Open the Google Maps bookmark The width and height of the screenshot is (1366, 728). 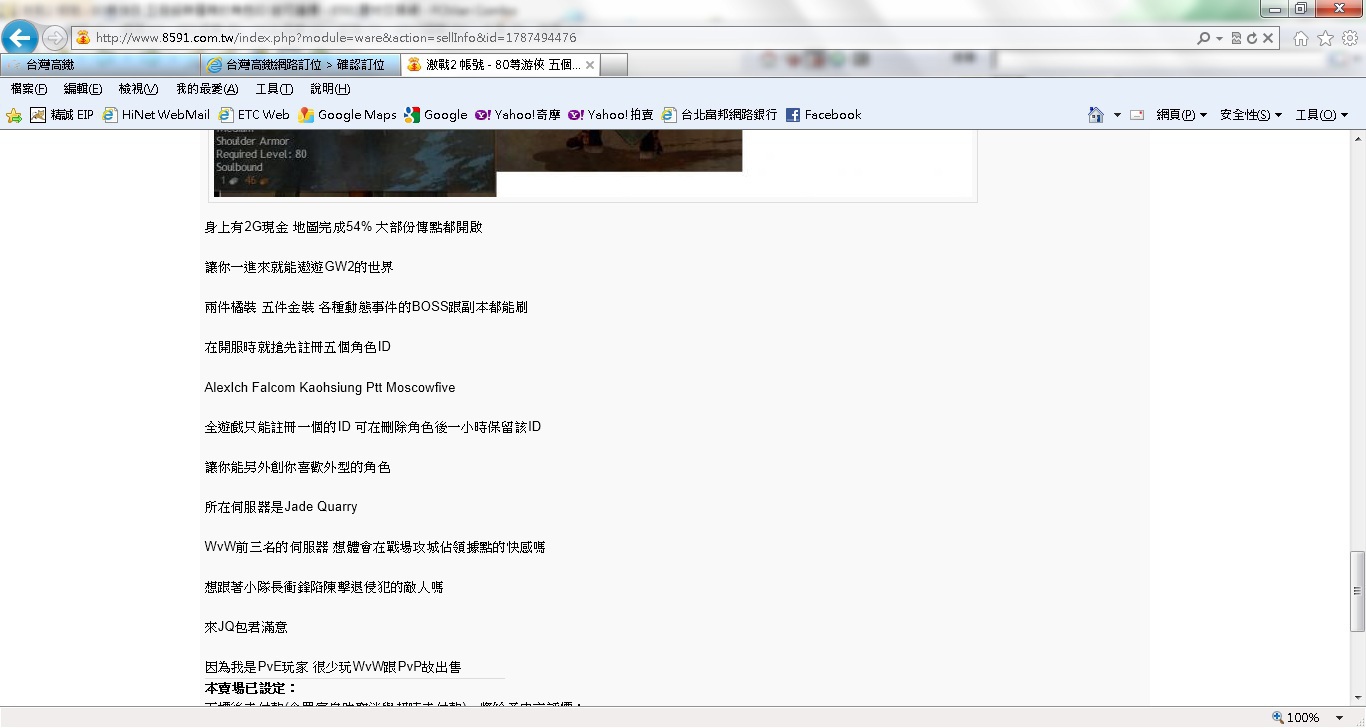347,115
